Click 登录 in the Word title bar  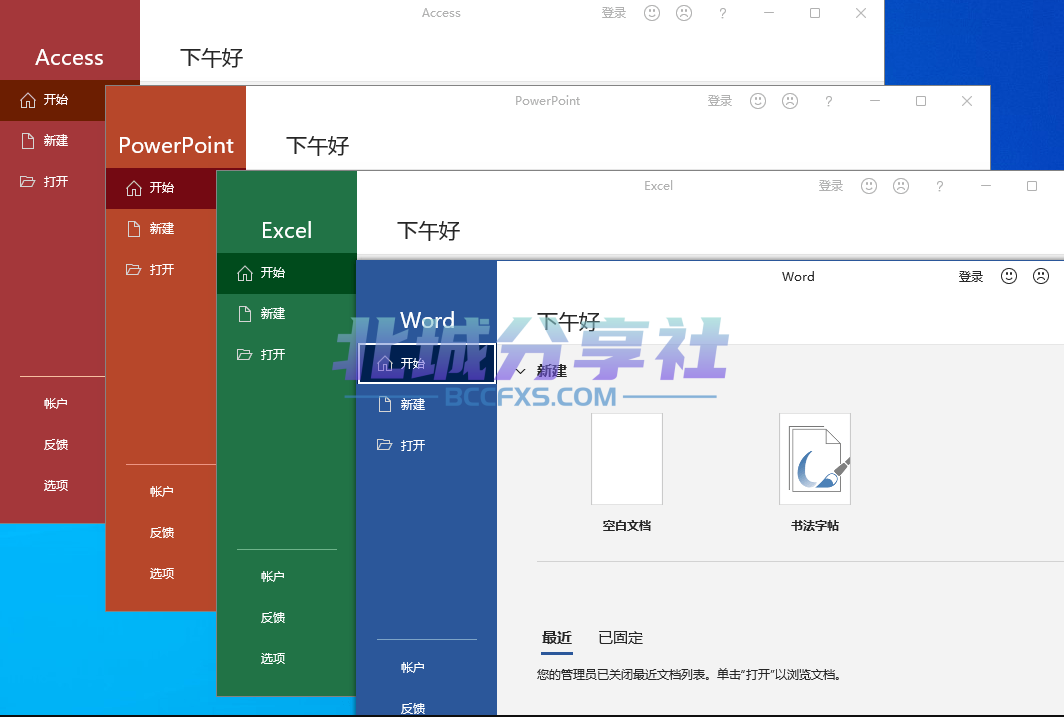click(x=970, y=277)
